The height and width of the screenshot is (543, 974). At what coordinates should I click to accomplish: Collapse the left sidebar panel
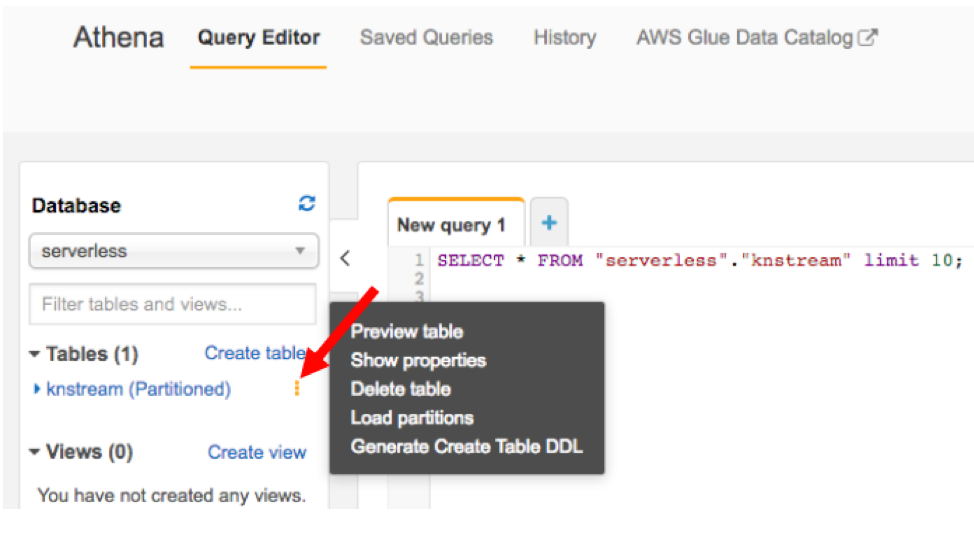point(344,258)
